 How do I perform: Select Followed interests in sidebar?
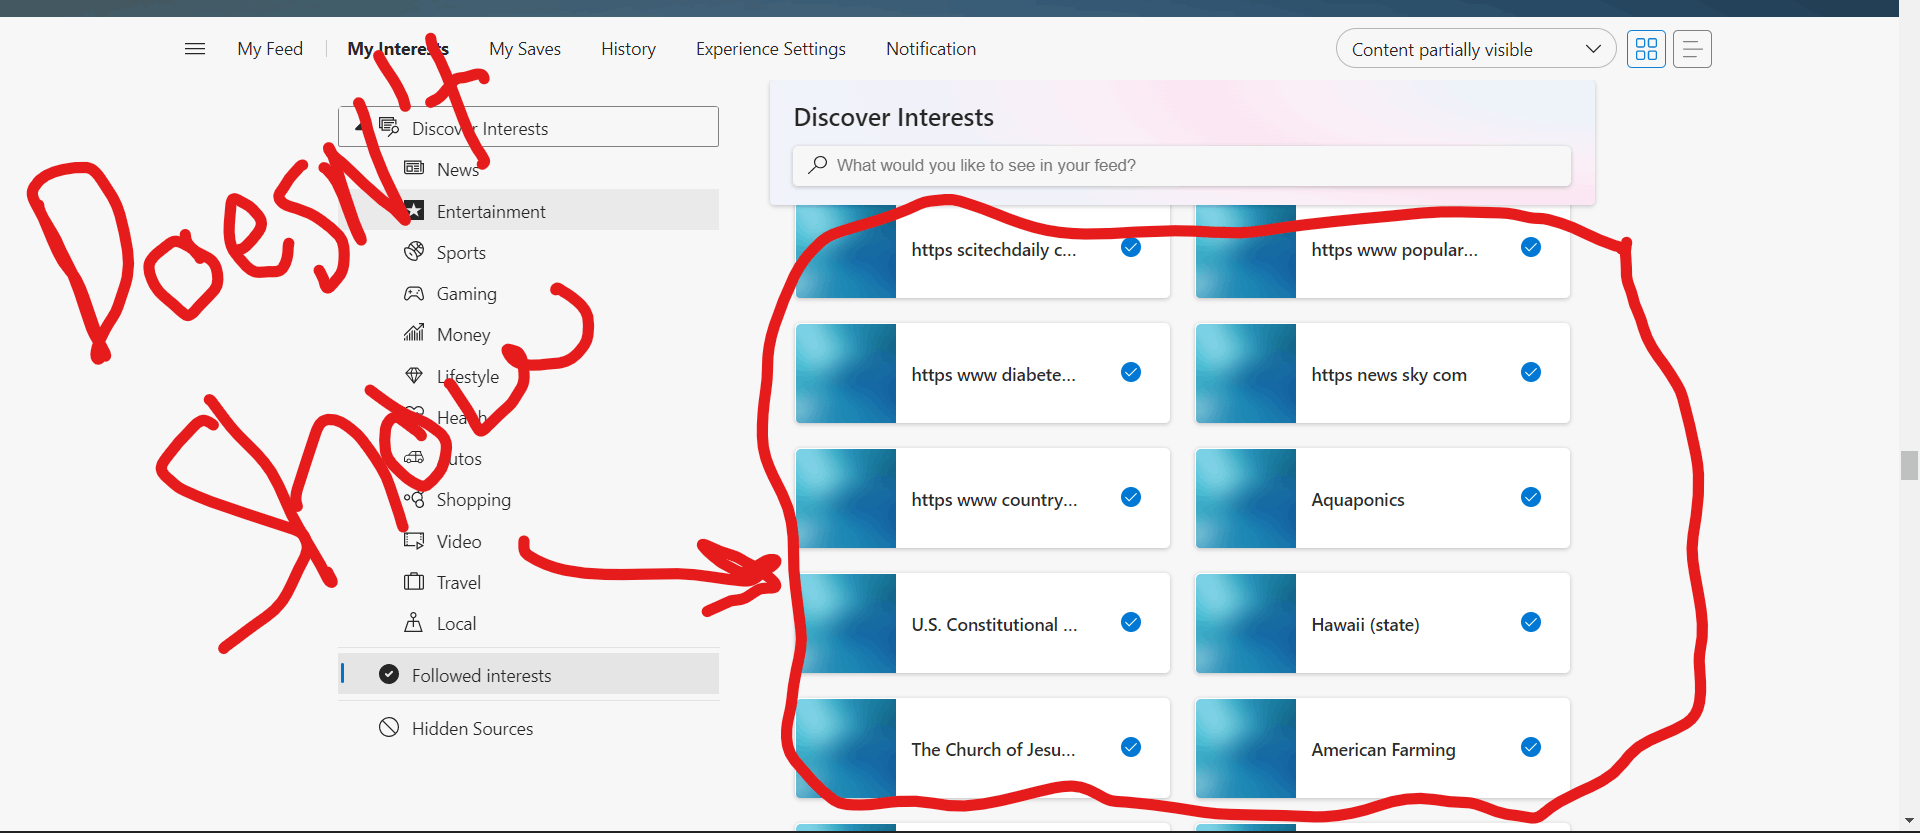(x=528, y=675)
